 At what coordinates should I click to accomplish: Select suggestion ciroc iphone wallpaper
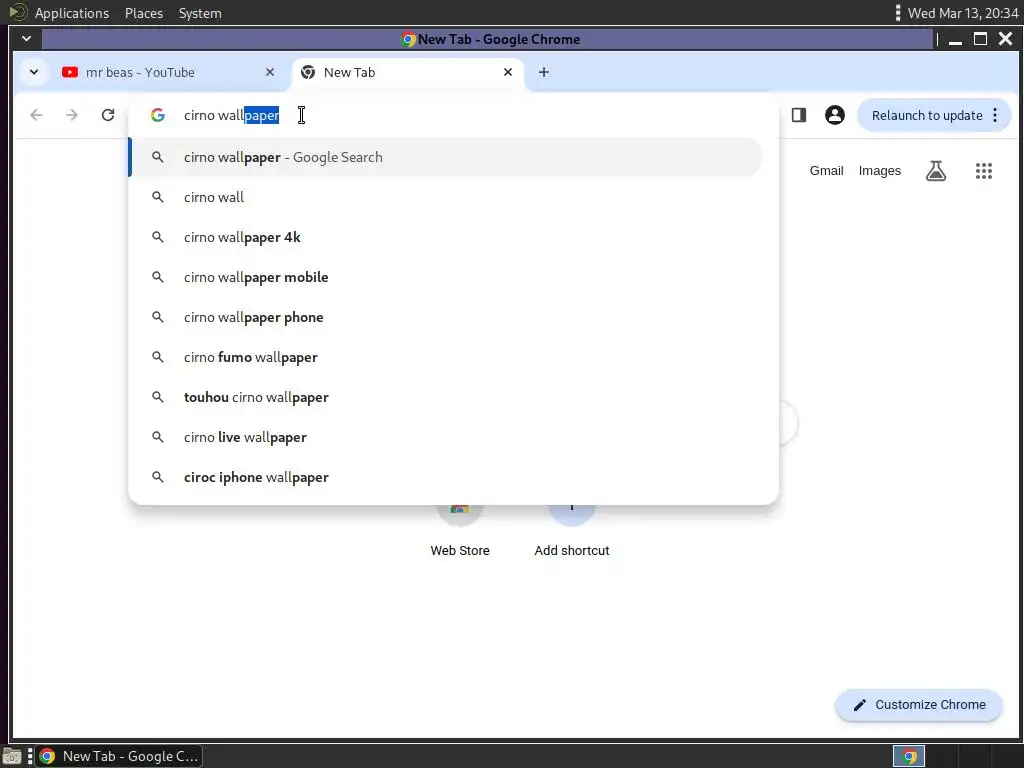(x=445, y=477)
